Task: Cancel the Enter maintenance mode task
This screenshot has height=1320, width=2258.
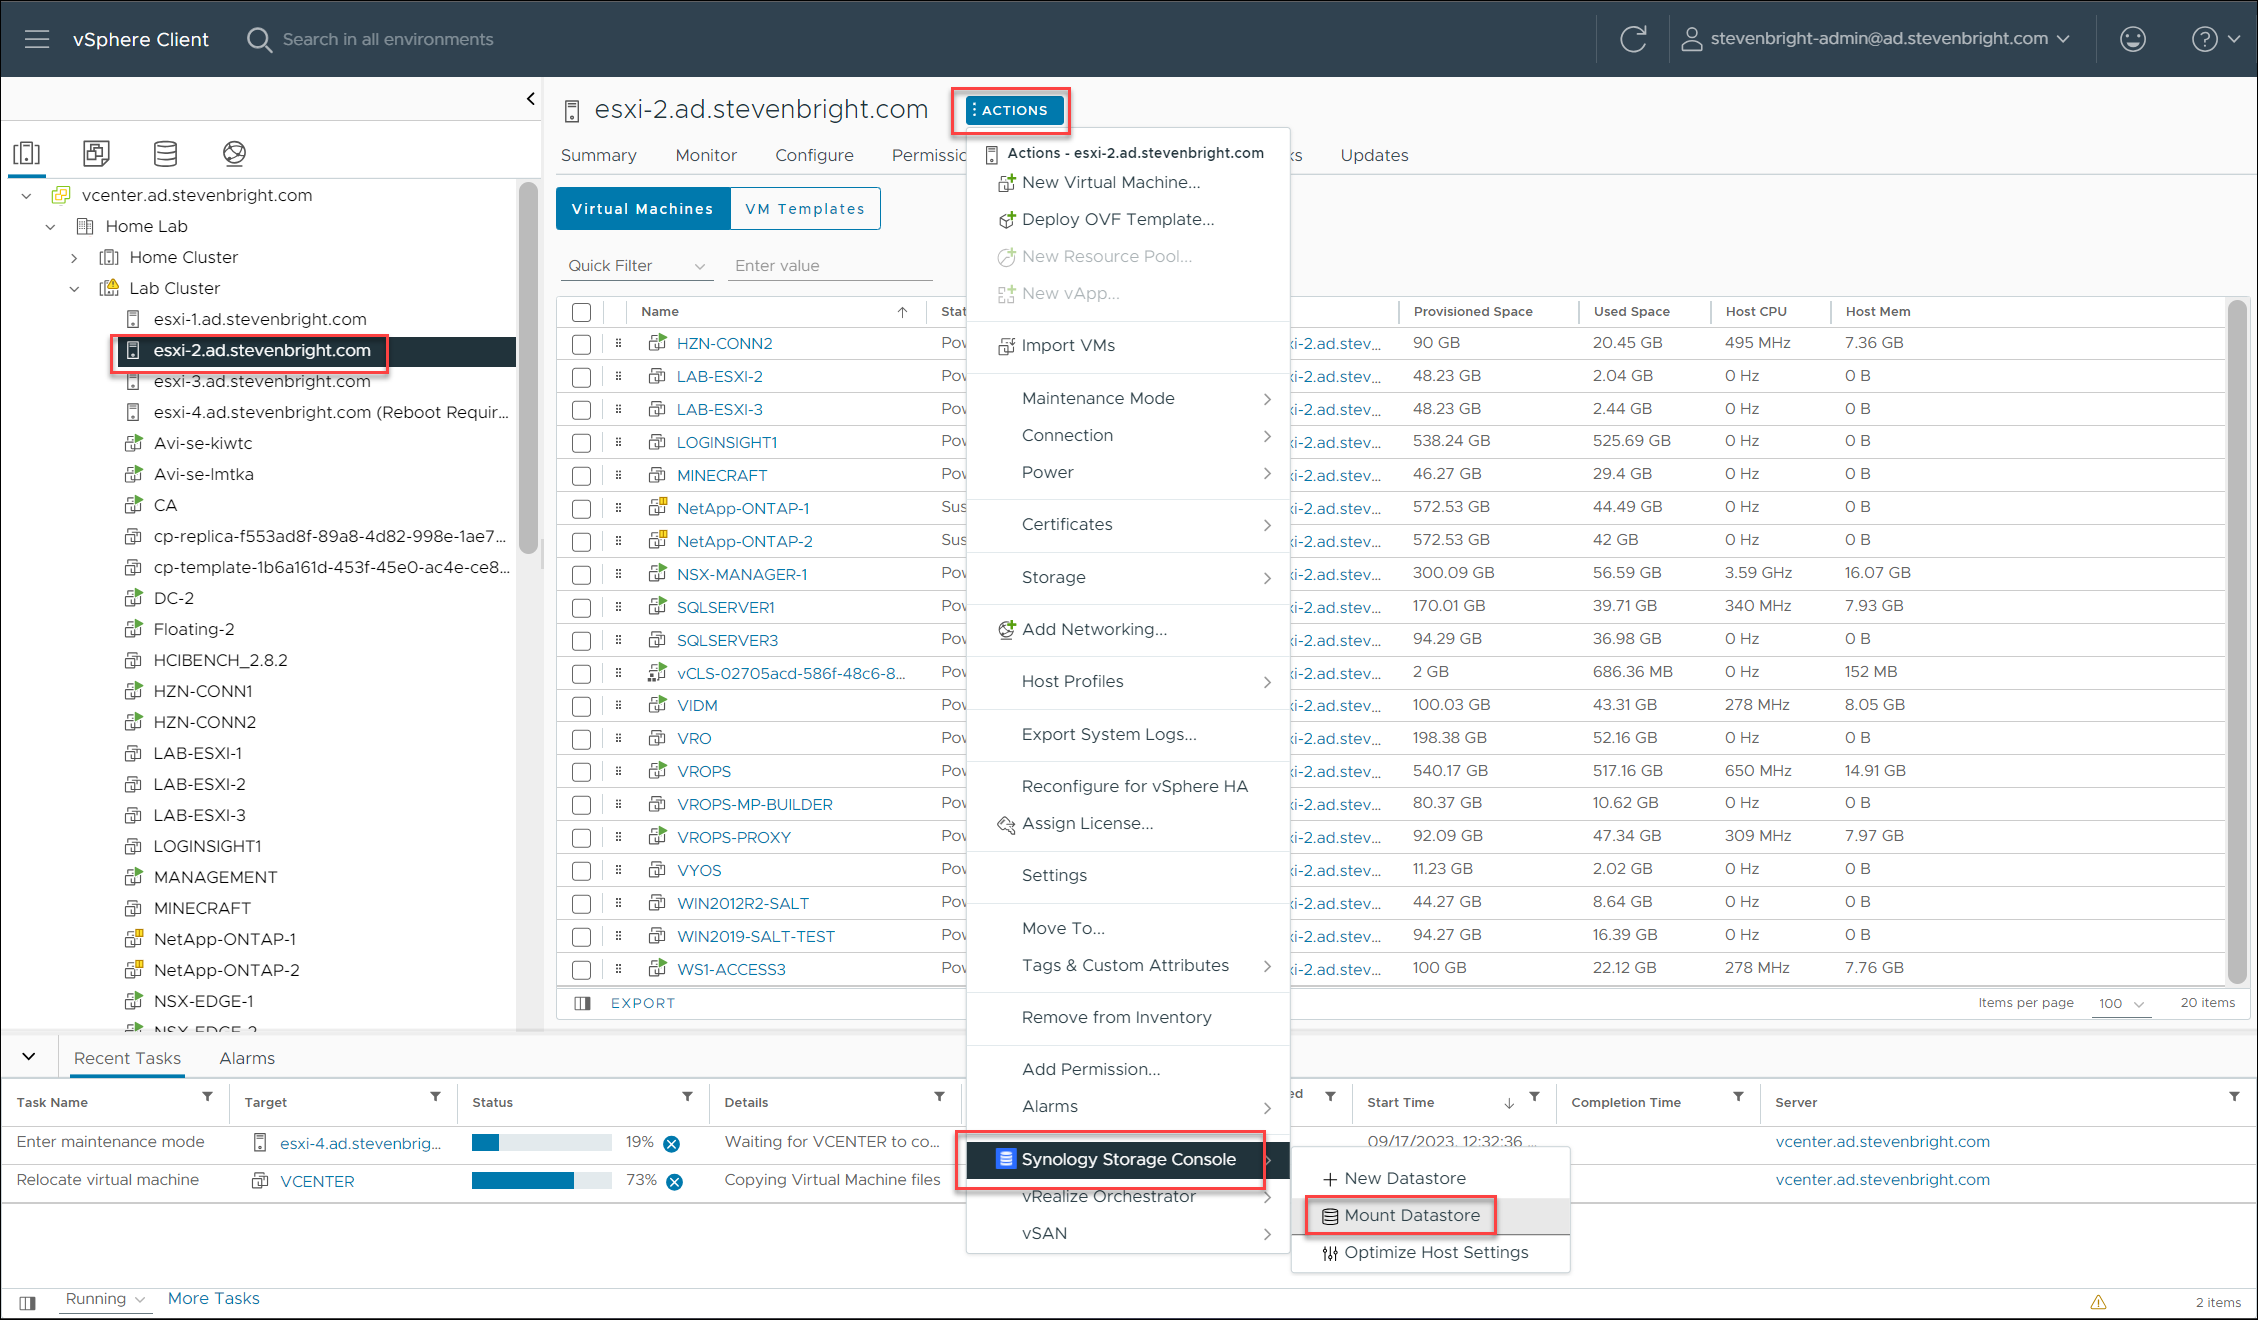Action: 672,1144
